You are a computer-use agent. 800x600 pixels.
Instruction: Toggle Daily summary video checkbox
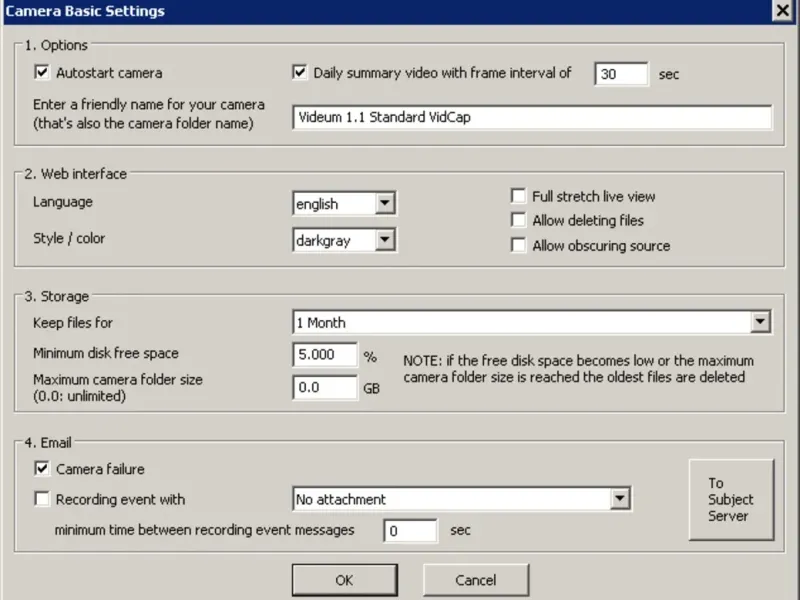pyautogui.click(x=300, y=73)
